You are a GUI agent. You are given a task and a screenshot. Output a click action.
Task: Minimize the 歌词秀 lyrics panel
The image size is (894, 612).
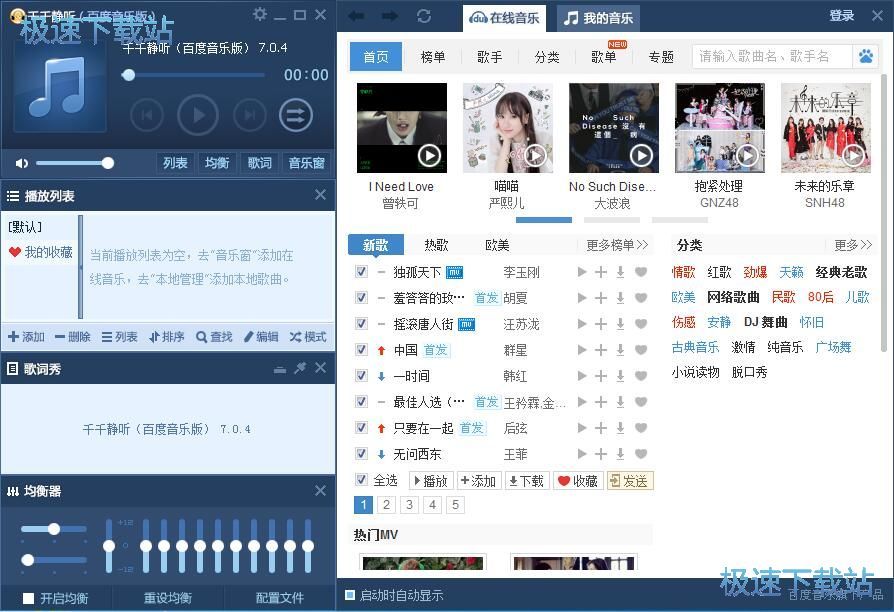(280, 370)
